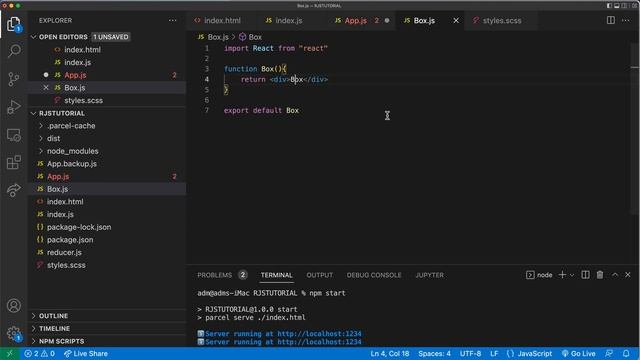Open the Jupyter panel tab
This screenshot has height=360, width=640.
tap(429, 275)
